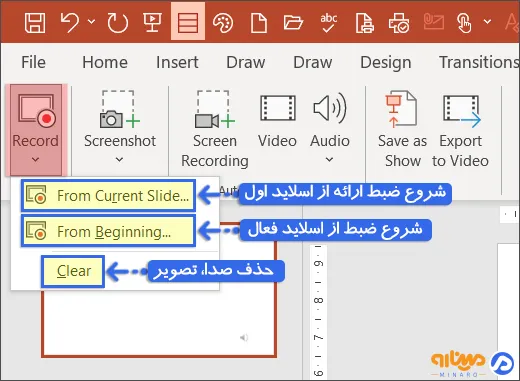Click the Open folder icon
Image resolution: width=520 pixels, height=381 pixels.
pos(293,23)
